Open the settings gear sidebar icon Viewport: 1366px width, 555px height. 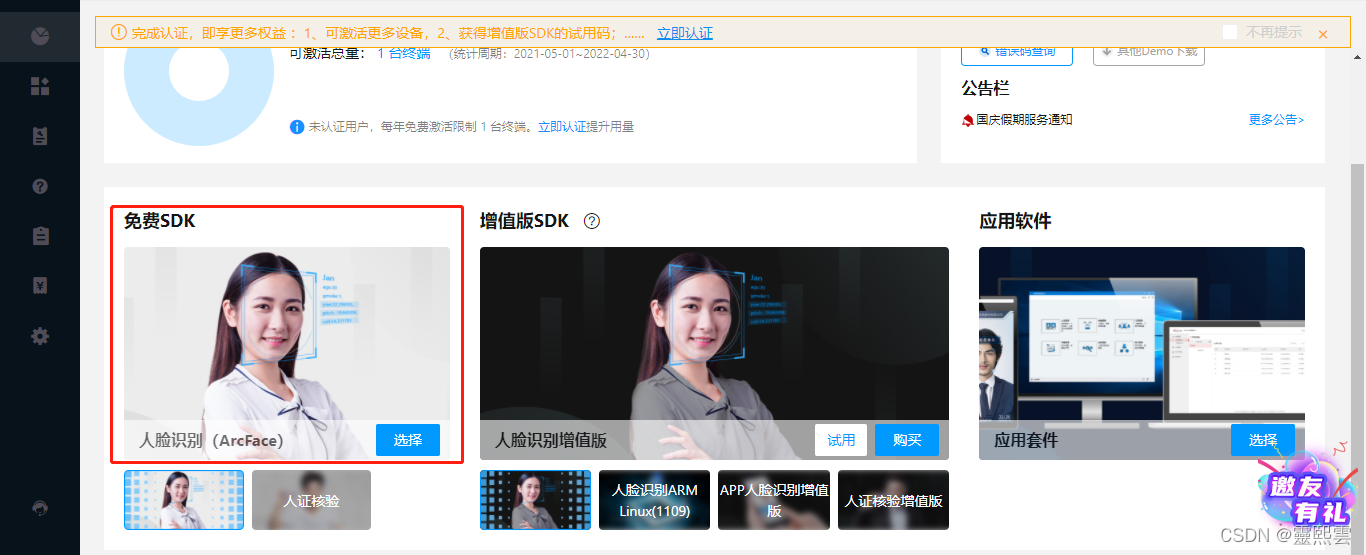point(40,336)
